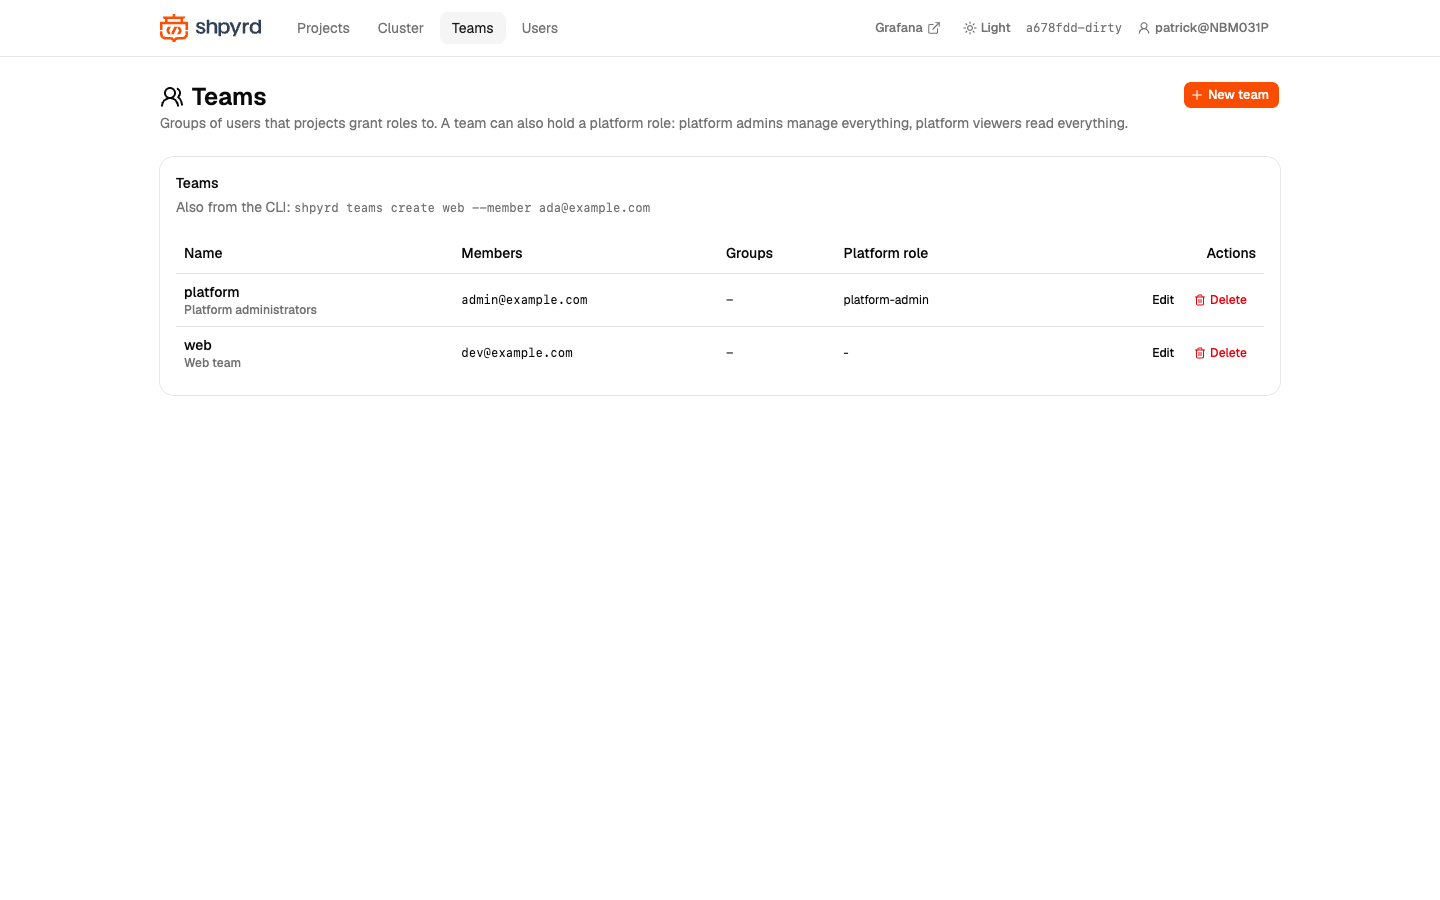
Task: Select the Teams navigation tab
Action: click(472, 28)
